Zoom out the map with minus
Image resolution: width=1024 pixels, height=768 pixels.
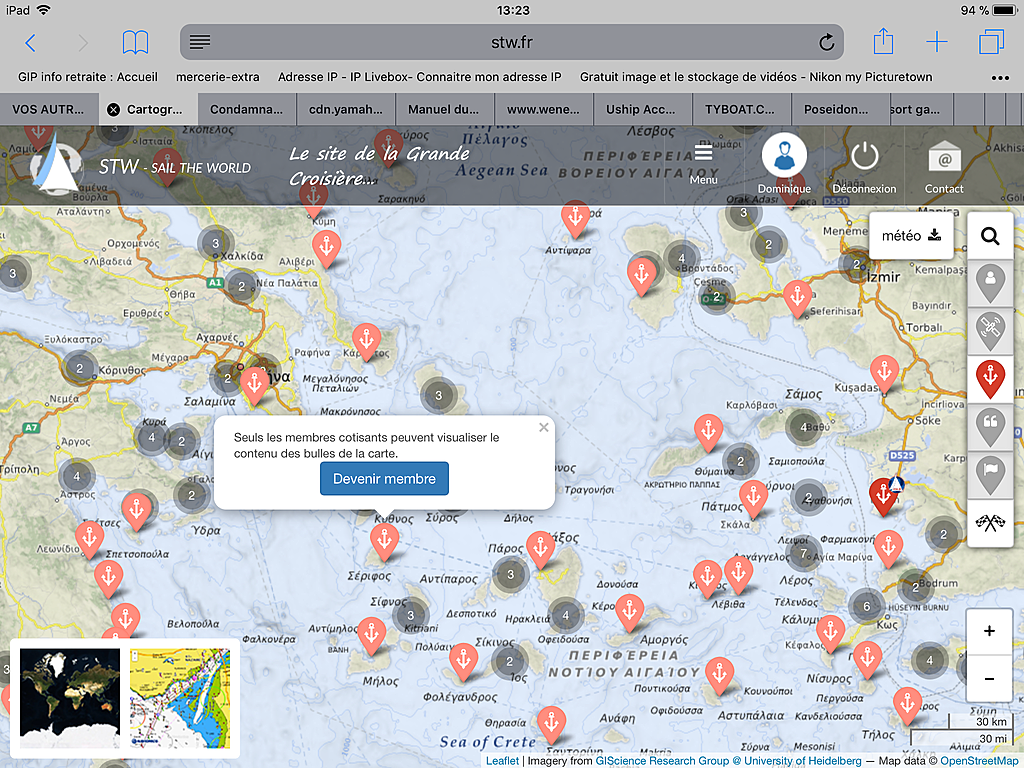coord(989,679)
